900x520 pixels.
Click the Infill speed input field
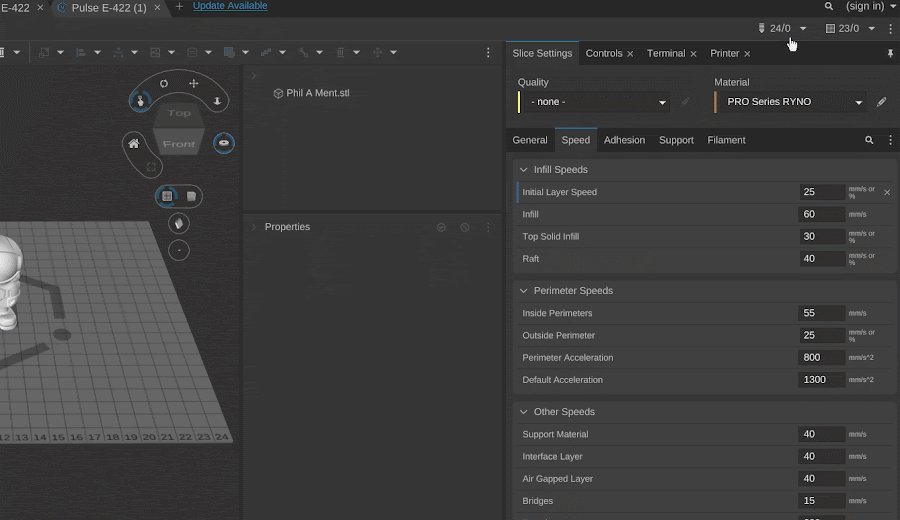(x=821, y=215)
